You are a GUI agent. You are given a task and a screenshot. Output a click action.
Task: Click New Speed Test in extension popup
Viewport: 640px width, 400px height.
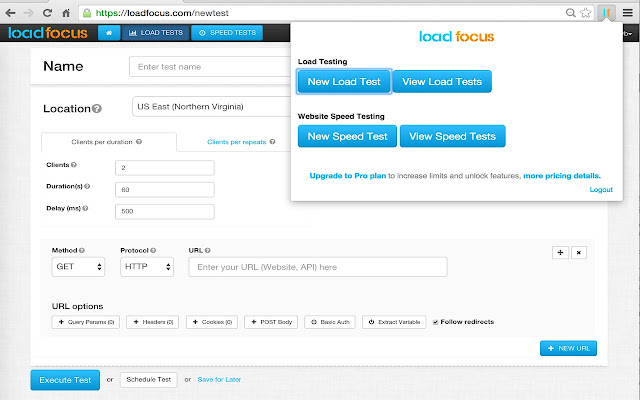pyautogui.click(x=347, y=136)
